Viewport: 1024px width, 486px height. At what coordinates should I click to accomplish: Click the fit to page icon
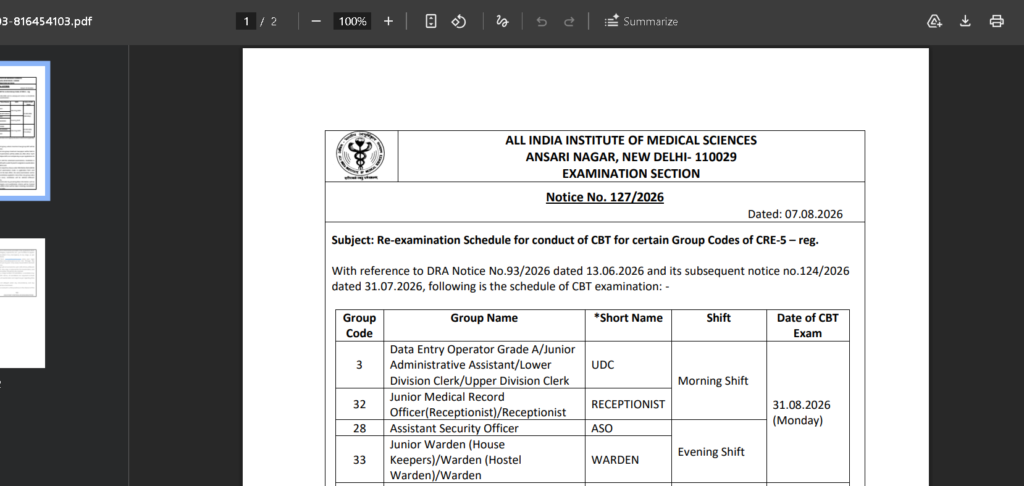coord(430,22)
